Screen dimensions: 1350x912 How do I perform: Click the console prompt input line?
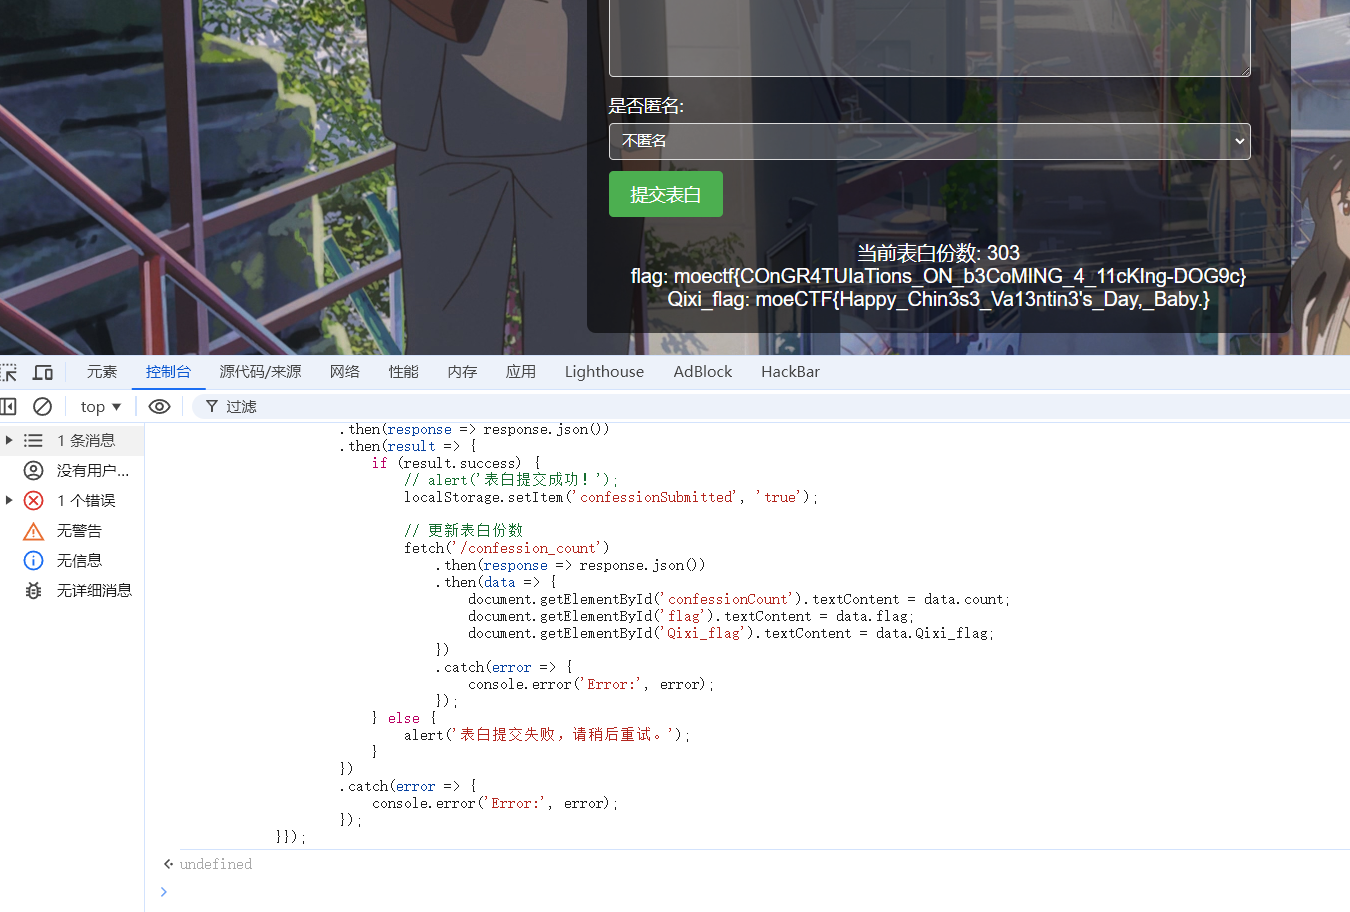tap(700, 892)
